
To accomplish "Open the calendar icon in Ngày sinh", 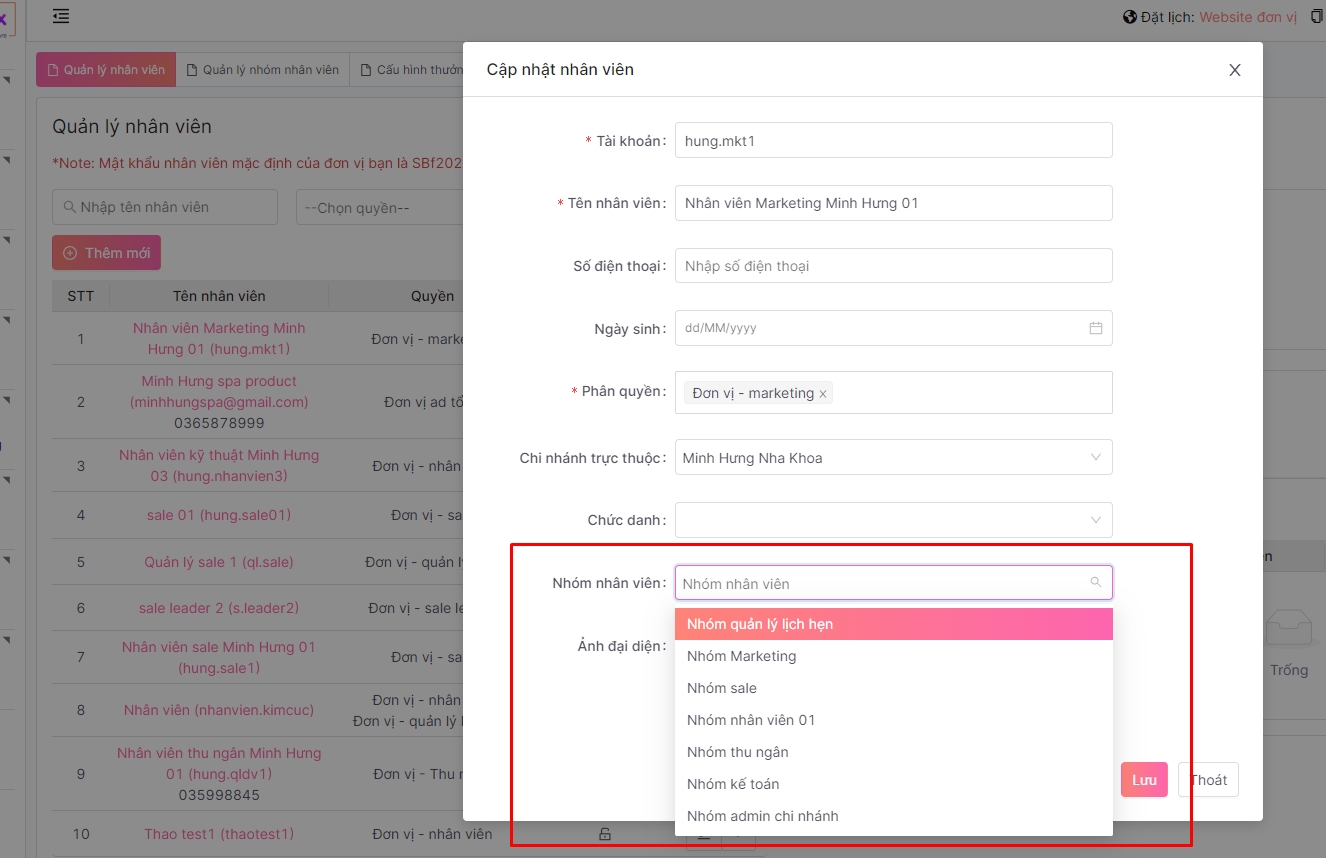I will point(1095,328).
